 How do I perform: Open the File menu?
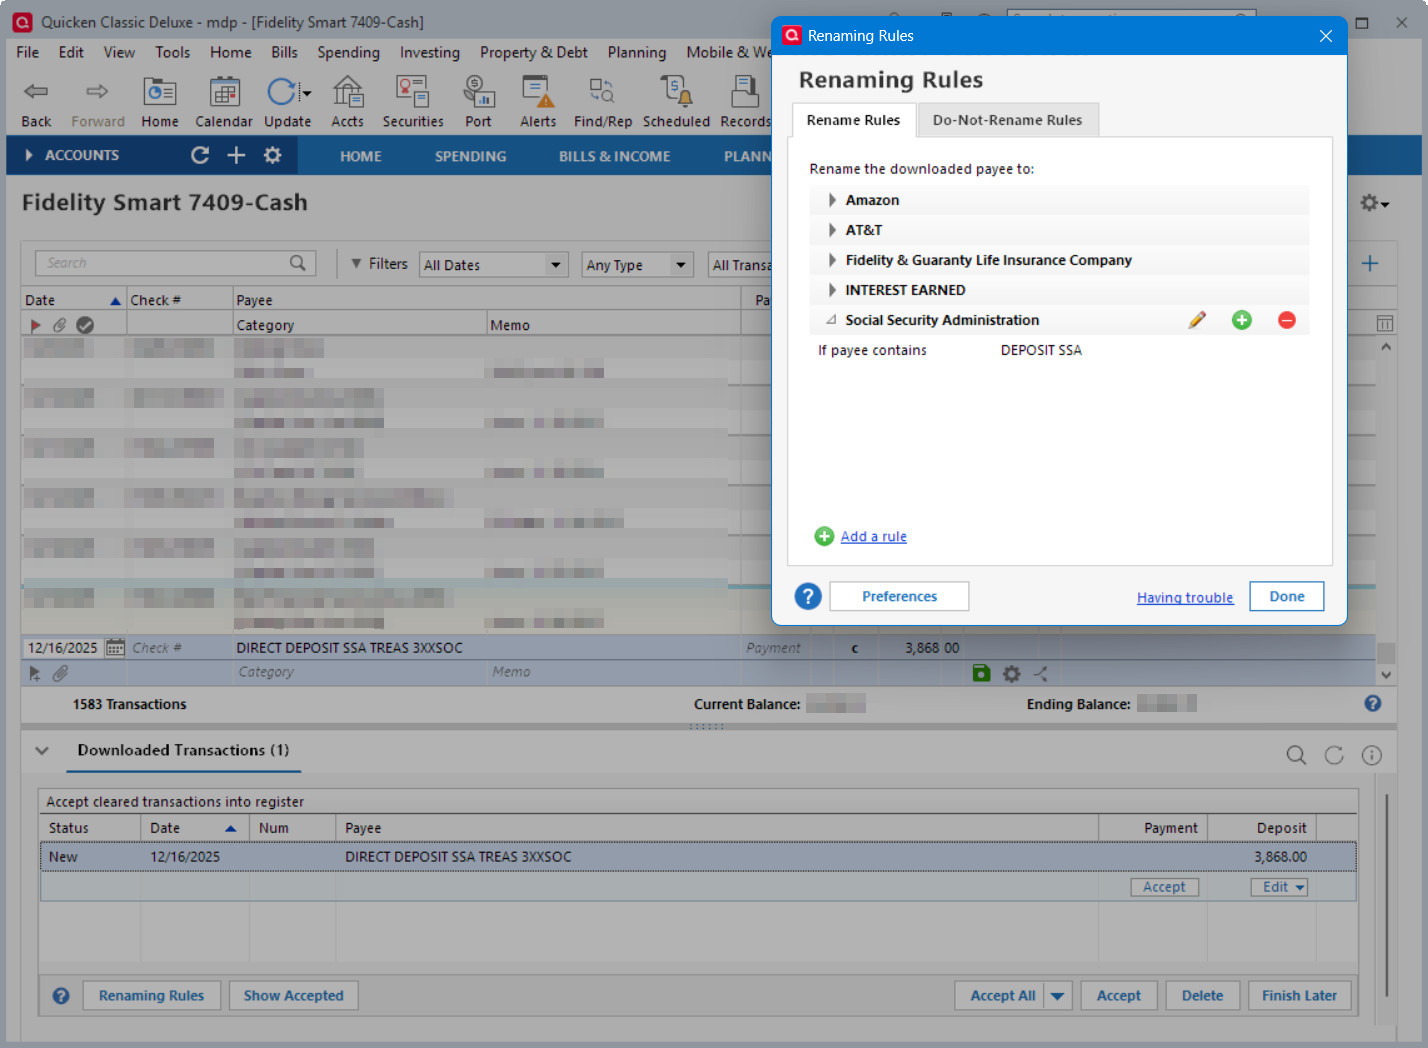[x=28, y=52]
